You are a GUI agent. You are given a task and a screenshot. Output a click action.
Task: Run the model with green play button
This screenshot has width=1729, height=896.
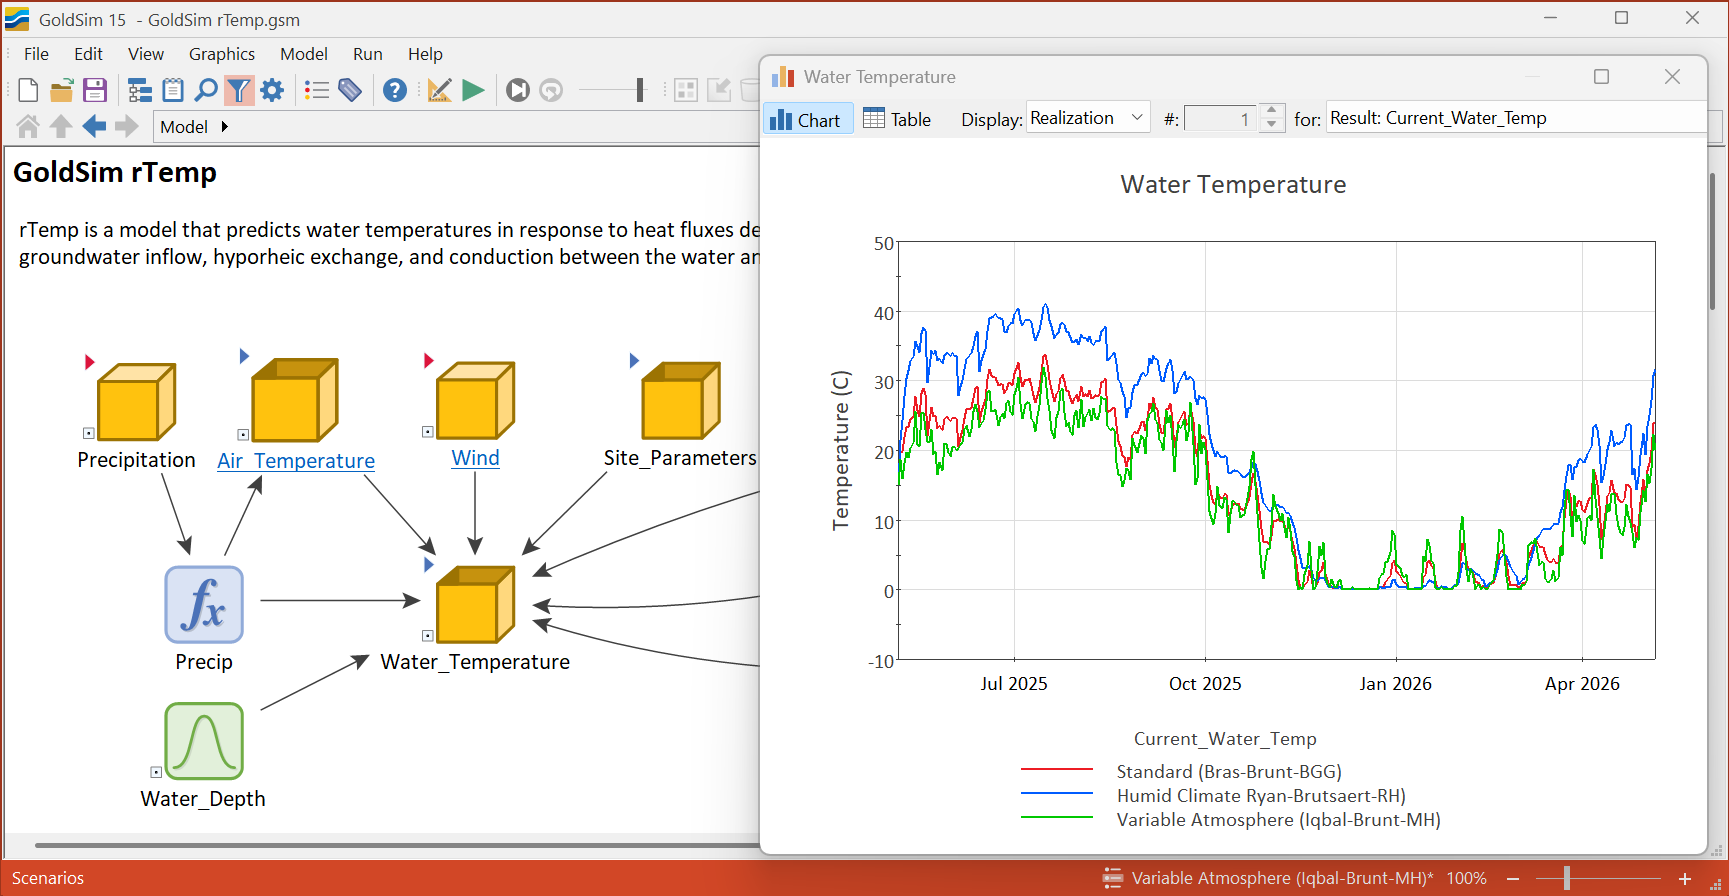[x=473, y=90]
